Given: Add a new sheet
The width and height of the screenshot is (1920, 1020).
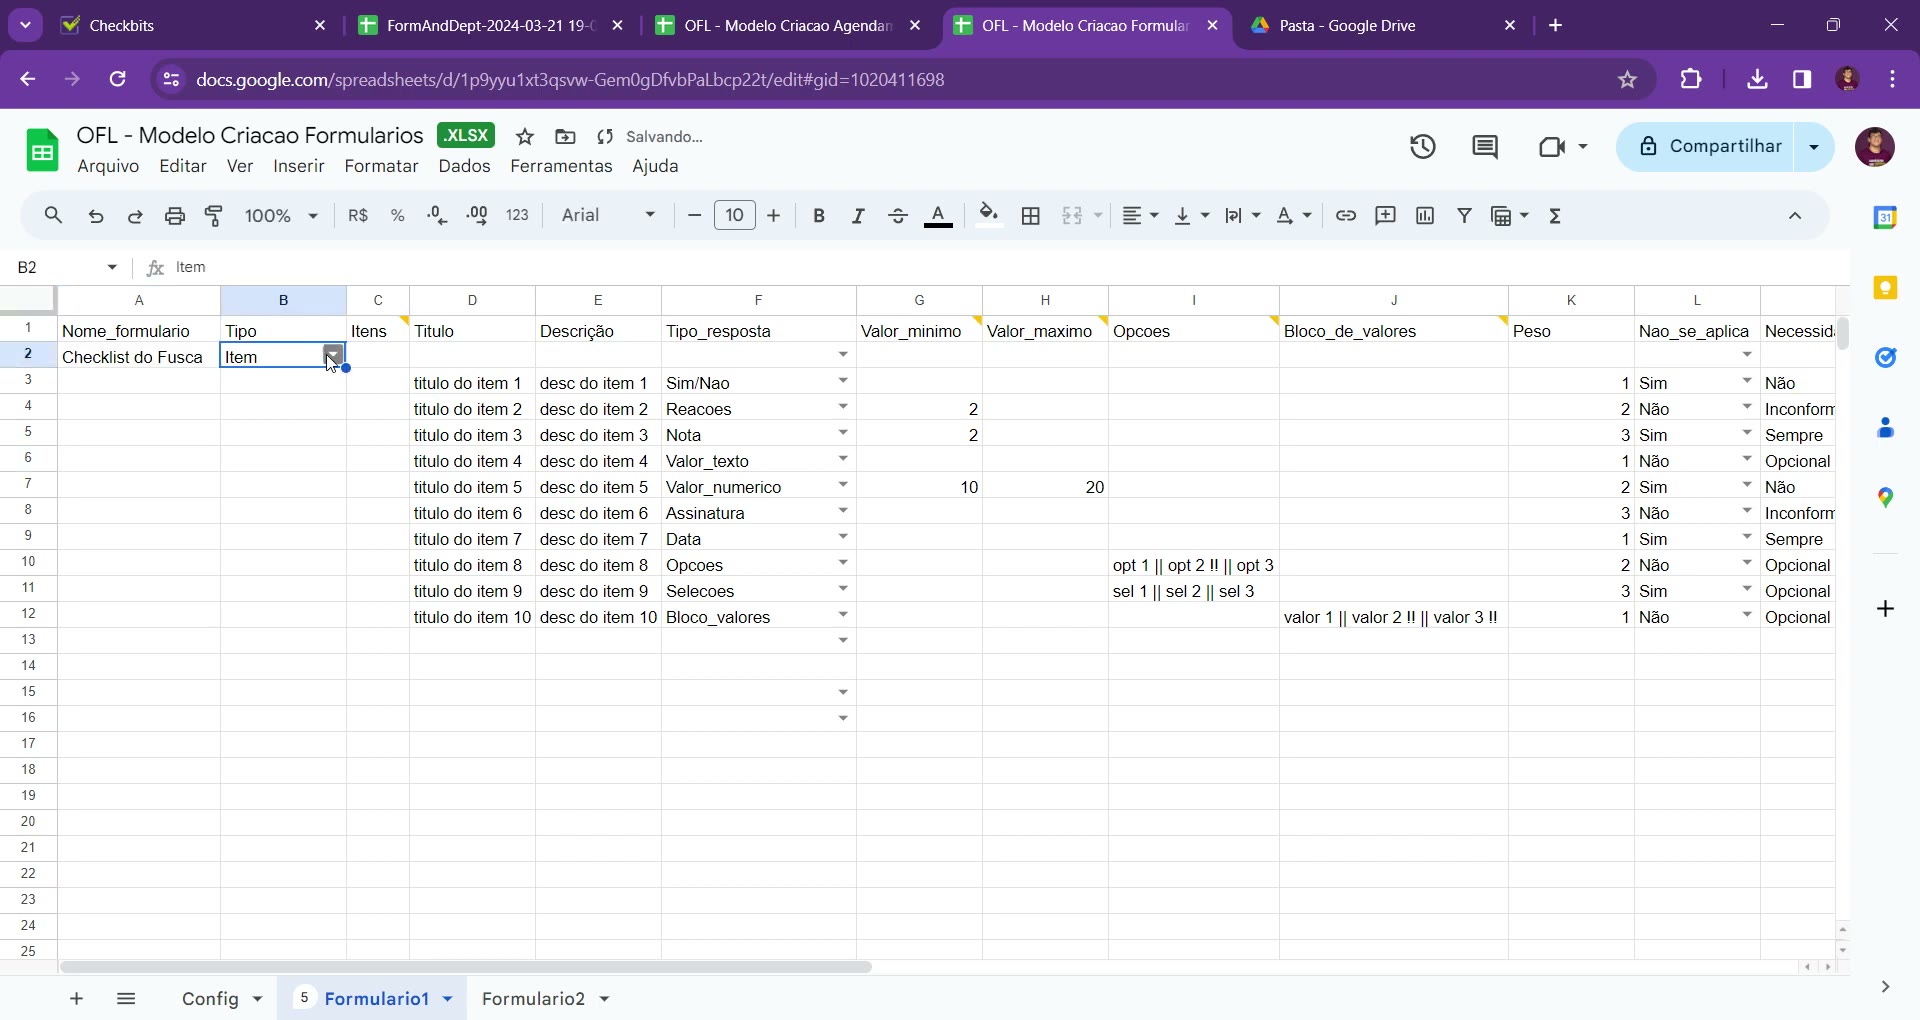Looking at the screenshot, I should [76, 998].
